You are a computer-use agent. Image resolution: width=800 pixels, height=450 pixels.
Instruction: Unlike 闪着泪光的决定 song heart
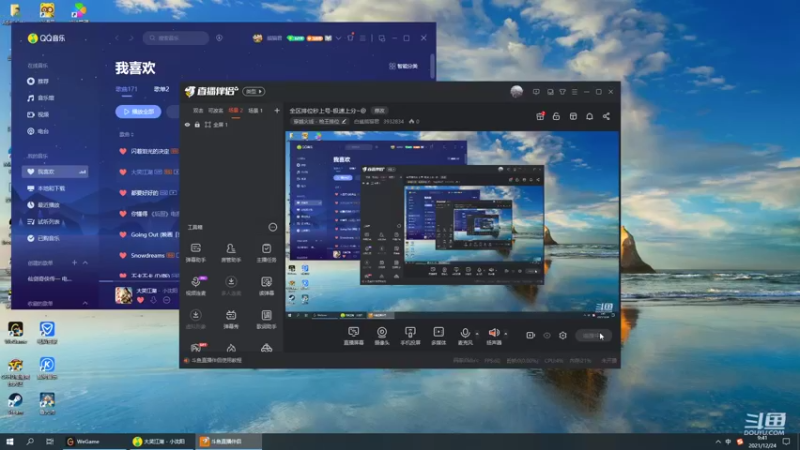tap(122, 151)
